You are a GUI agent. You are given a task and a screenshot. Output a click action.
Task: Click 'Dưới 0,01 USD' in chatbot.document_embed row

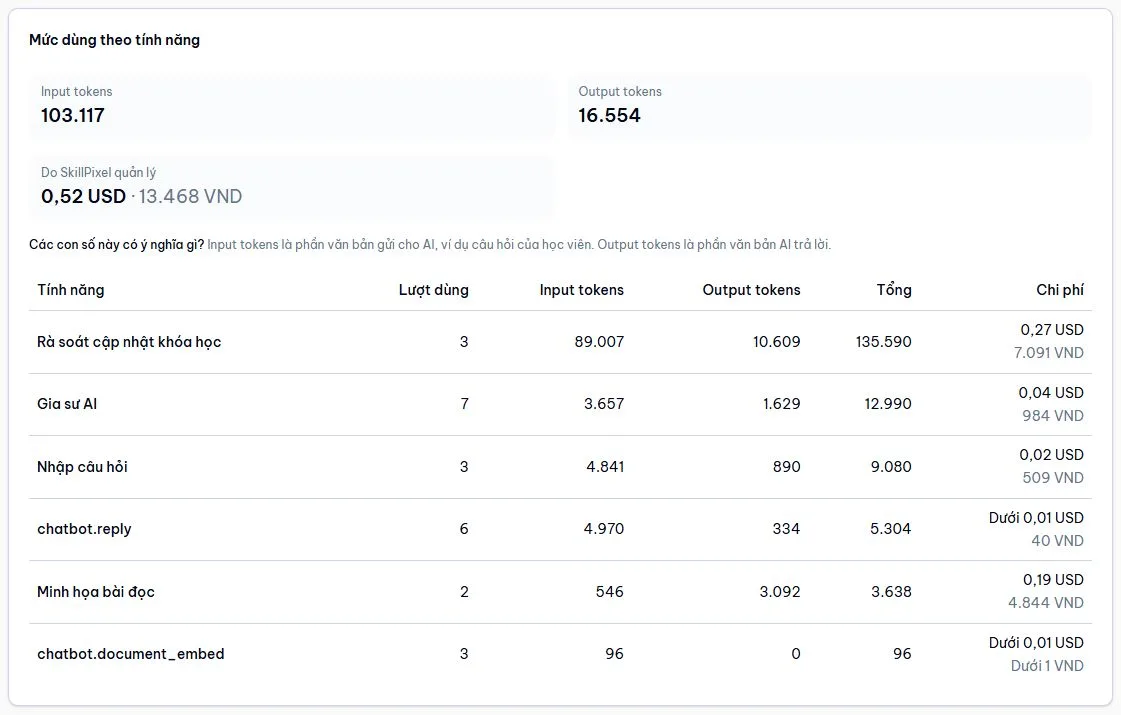[1036, 643]
